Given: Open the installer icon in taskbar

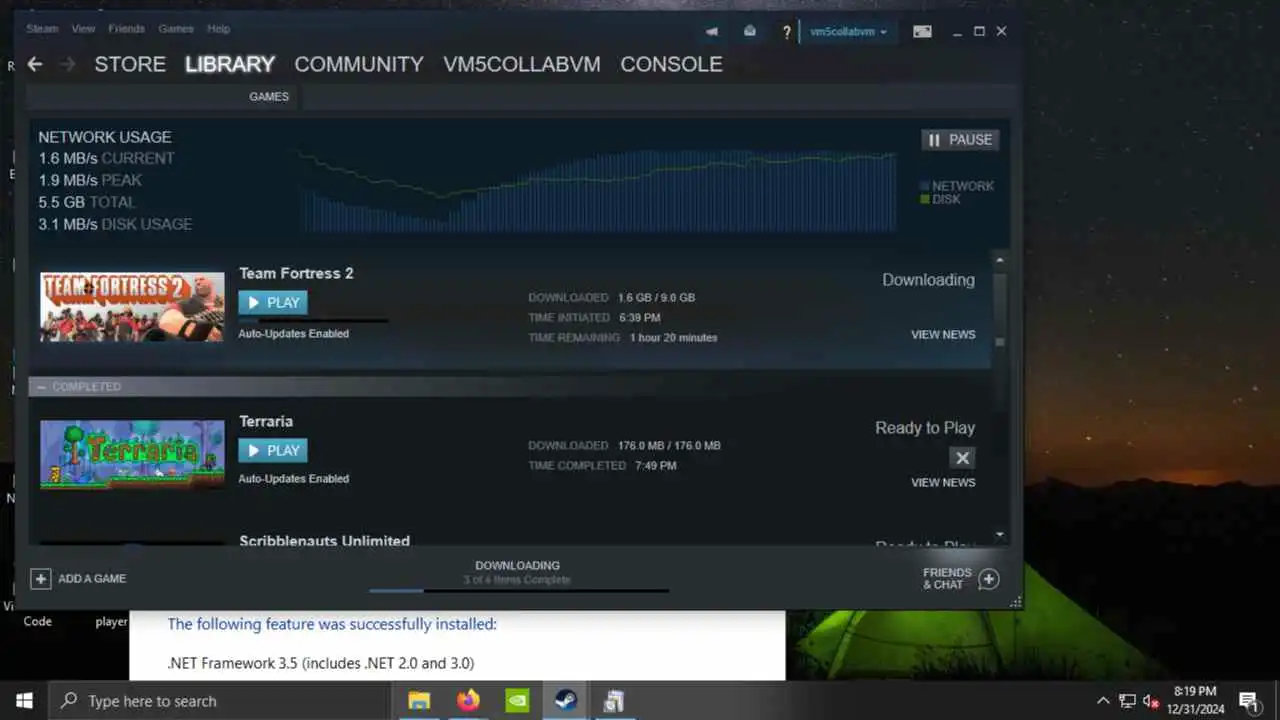Looking at the screenshot, I should (613, 701).
